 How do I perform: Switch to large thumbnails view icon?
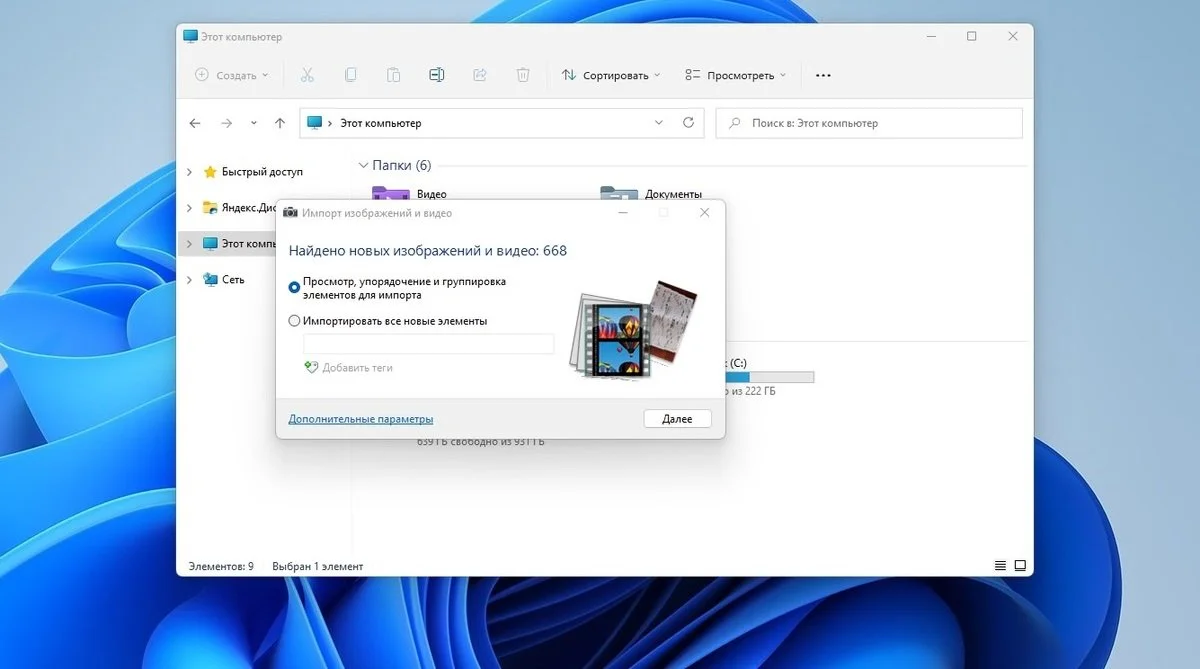[1020, 566]
